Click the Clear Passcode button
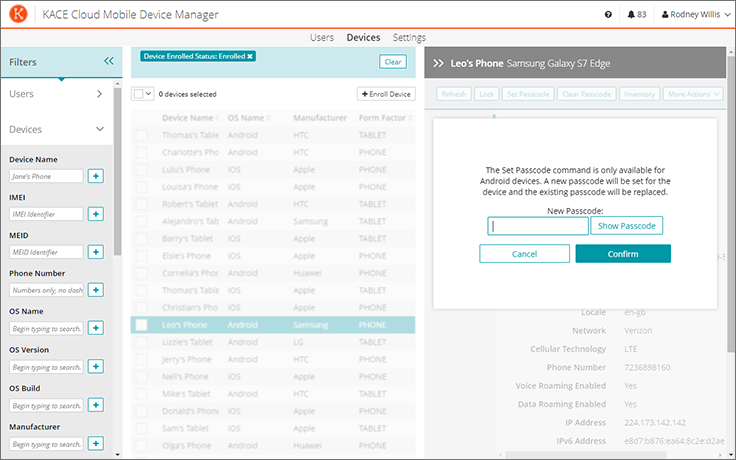 586,94
